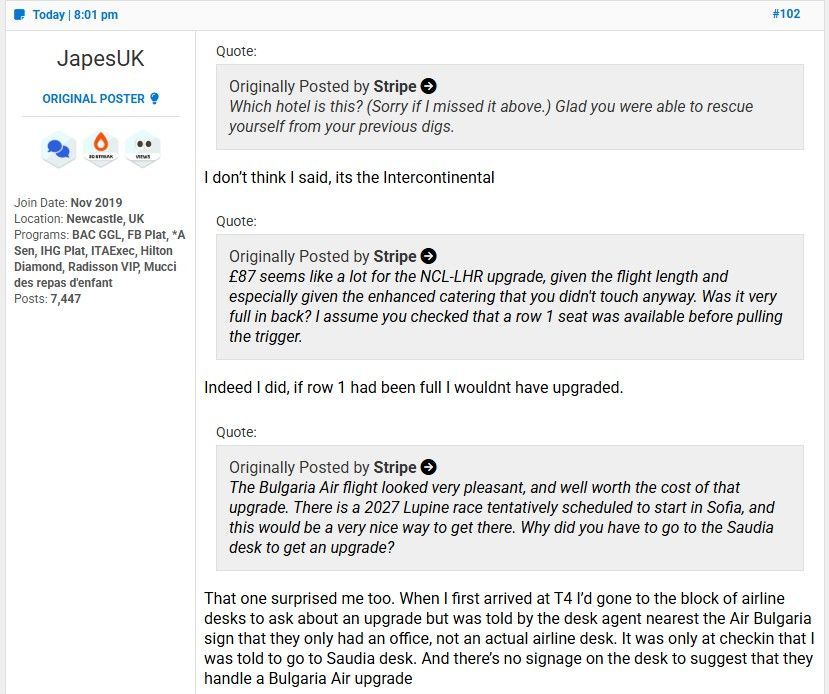Click the views badge with two dots
This screenshot has width=829, height=694.
coord(143,149)
